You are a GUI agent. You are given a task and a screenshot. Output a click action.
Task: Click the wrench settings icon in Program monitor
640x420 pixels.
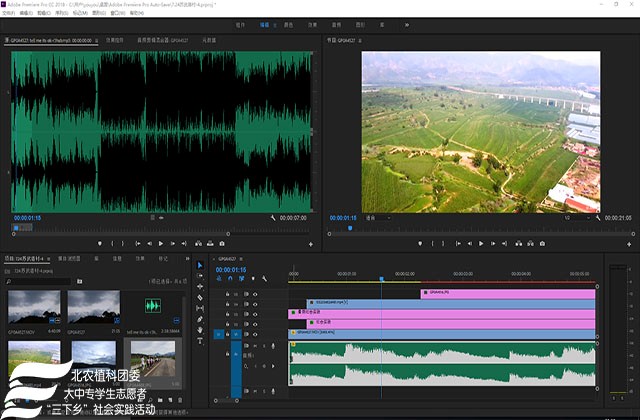coord(600,217)
